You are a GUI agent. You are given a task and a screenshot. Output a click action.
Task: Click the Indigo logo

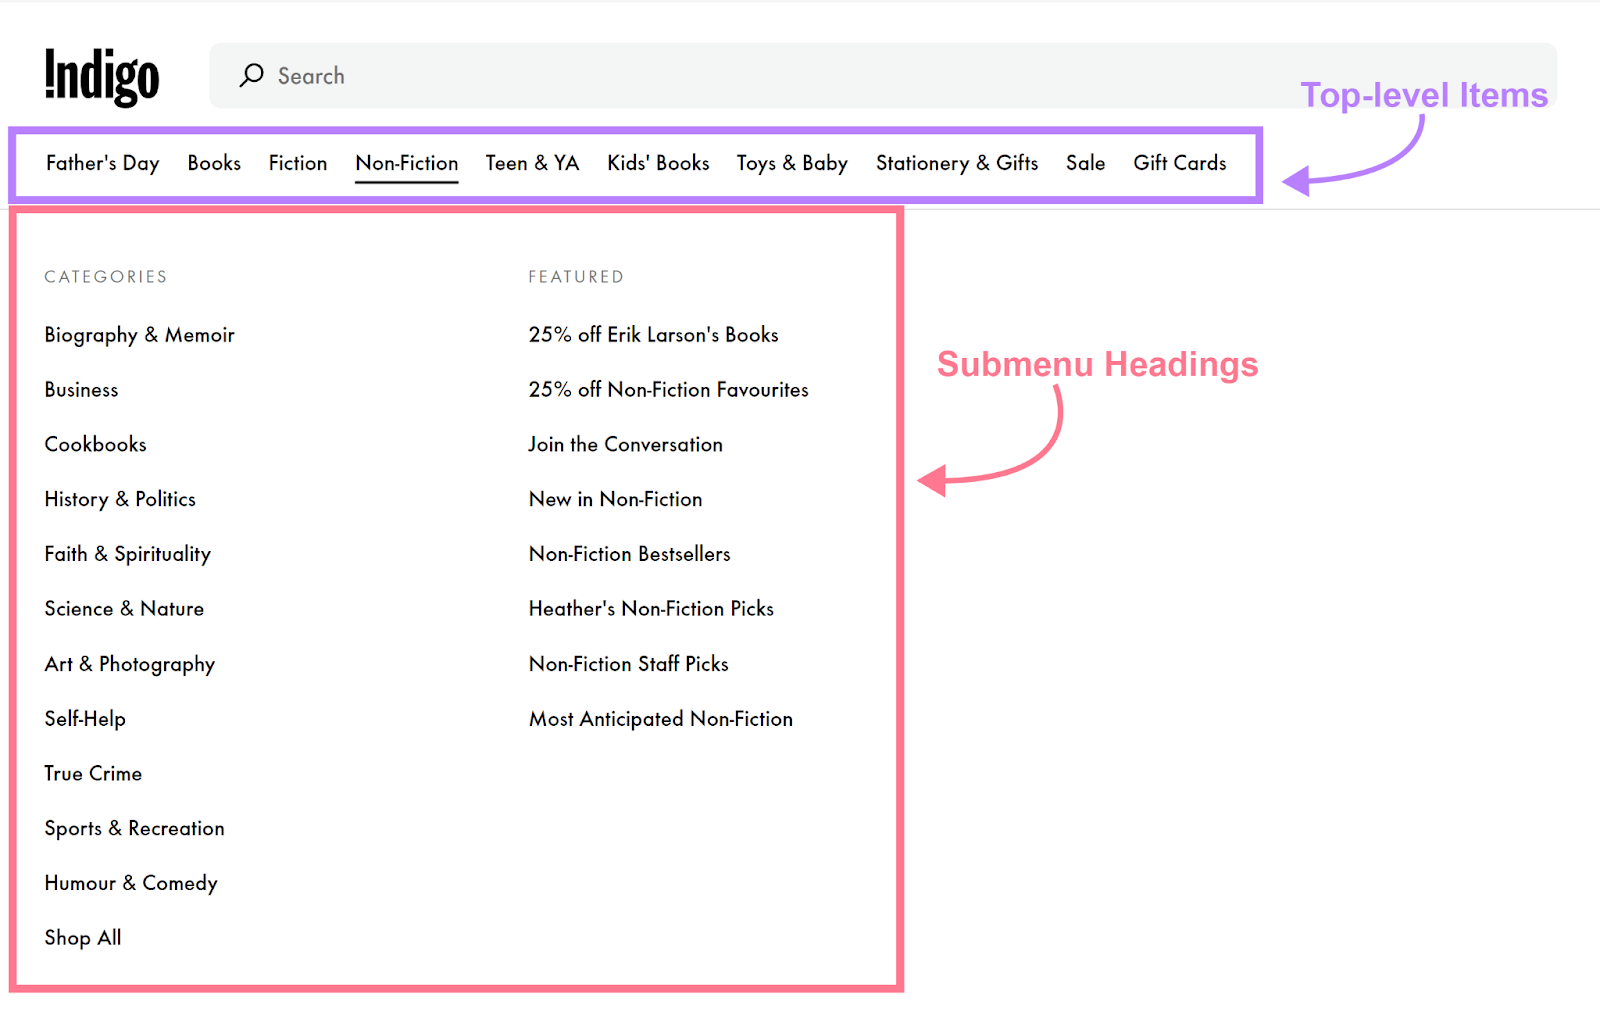(101, 75)
